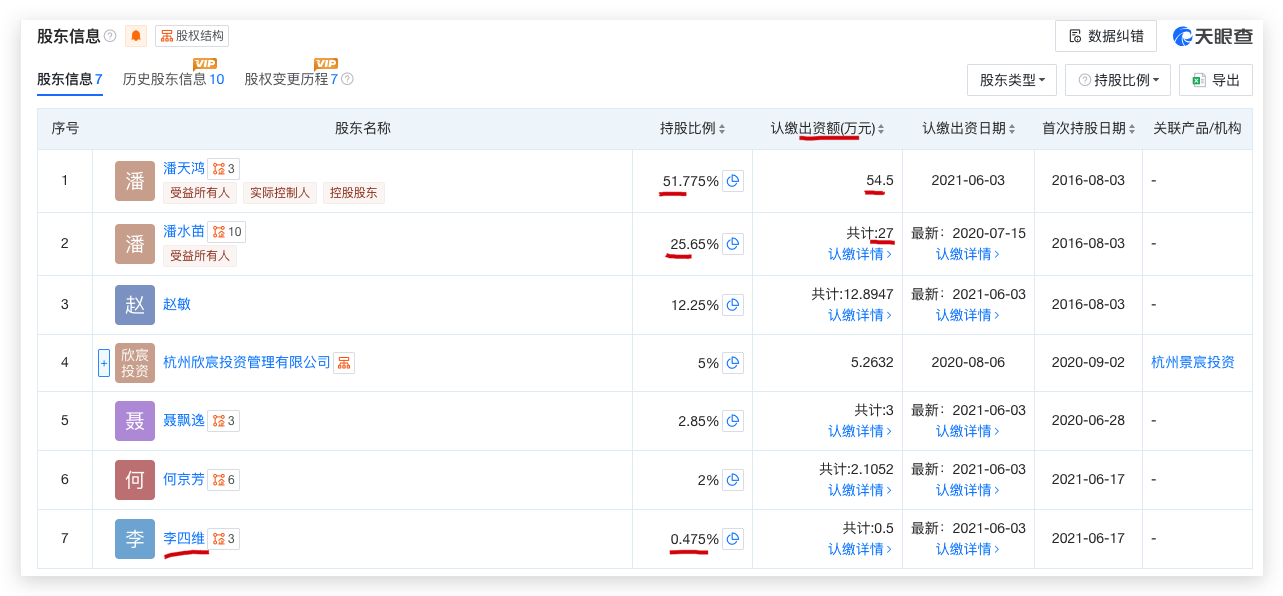1283x596 pixels.
Task: Open pie chart icon for 潘天鸿's share
Action: pos(733,181)
